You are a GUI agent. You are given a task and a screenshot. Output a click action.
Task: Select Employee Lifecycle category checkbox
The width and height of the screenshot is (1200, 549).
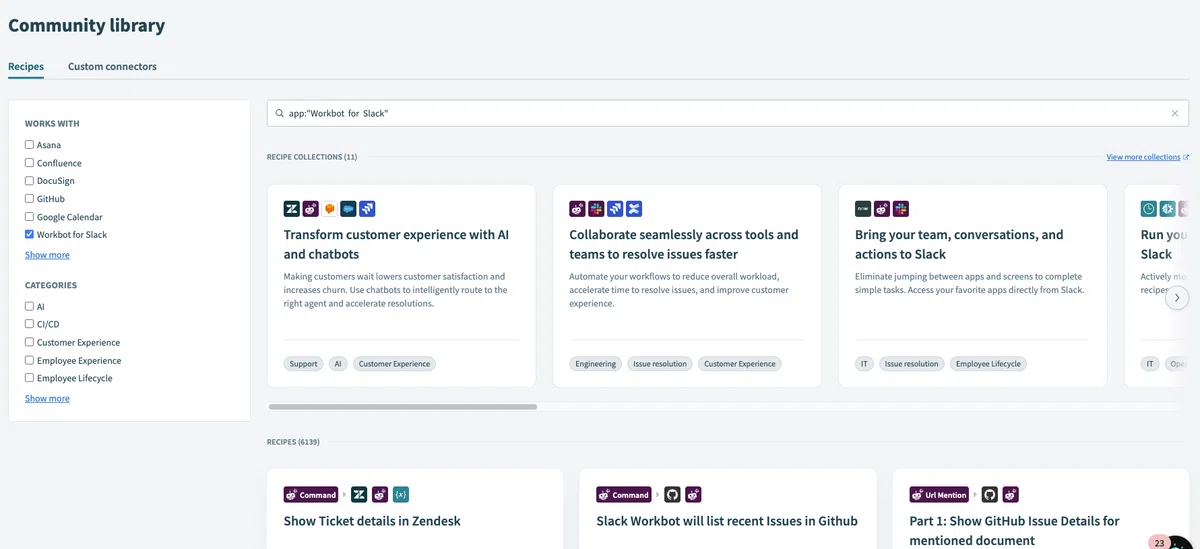coord(29,378)
